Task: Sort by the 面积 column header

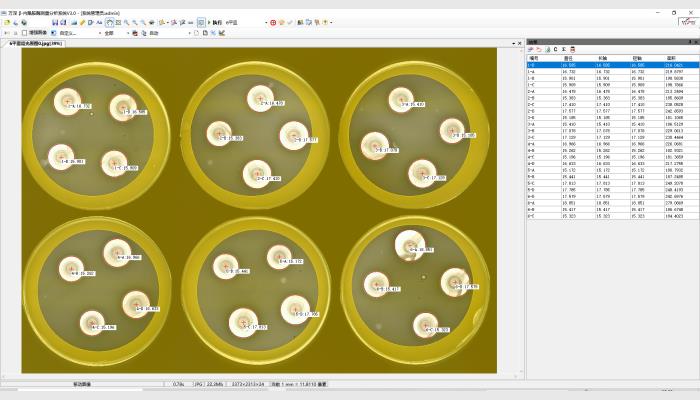Action: pos(672,58)
